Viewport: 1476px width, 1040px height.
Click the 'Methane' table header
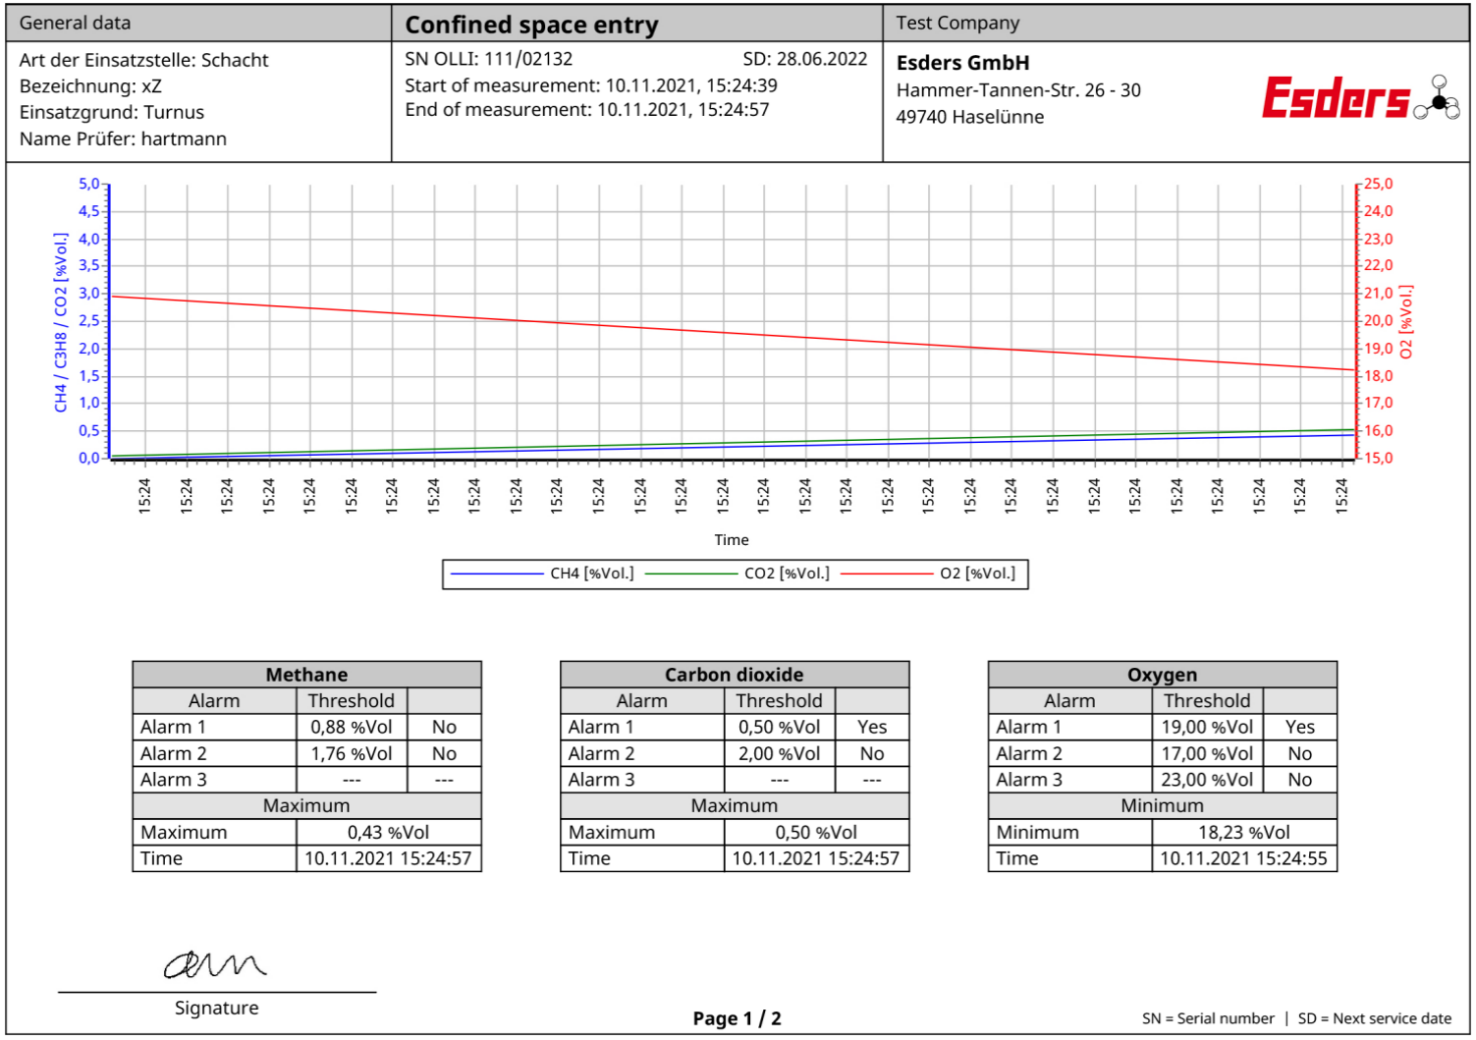pos(306,674)
